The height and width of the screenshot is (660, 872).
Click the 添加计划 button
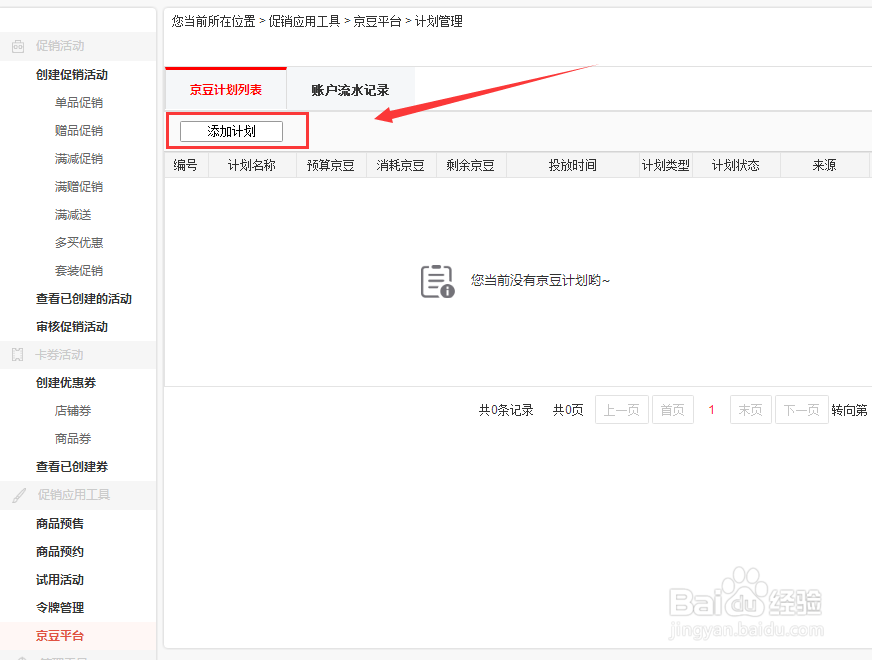(231, 131)
